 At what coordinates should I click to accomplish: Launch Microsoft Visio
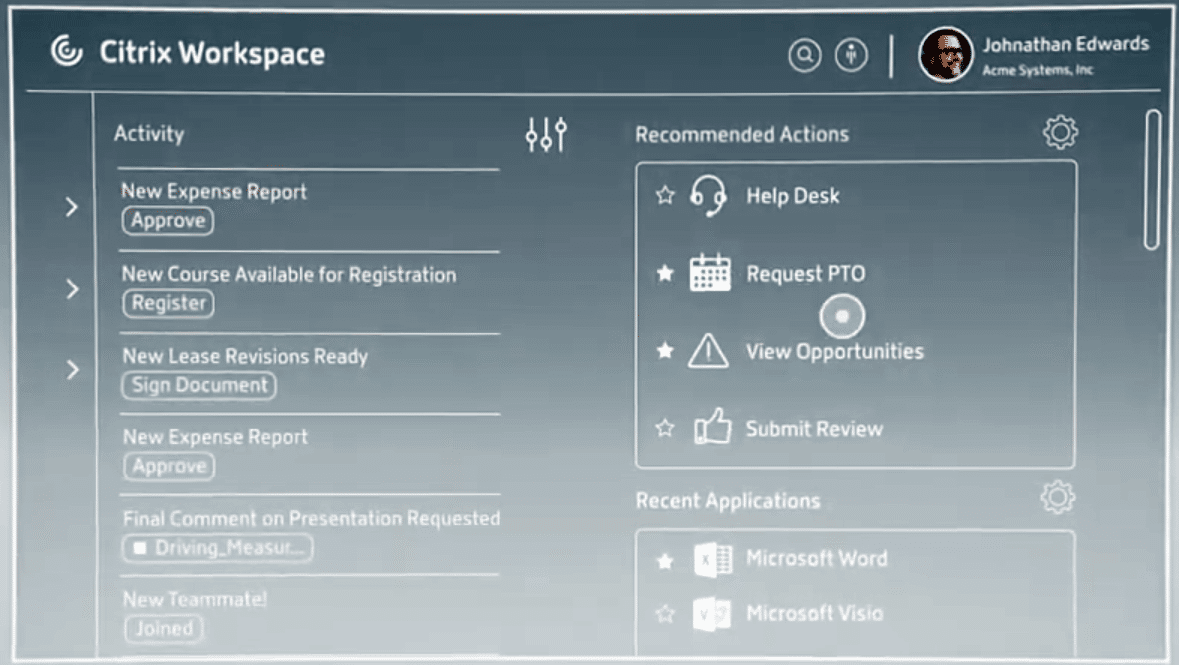click(x=814, y=614)
